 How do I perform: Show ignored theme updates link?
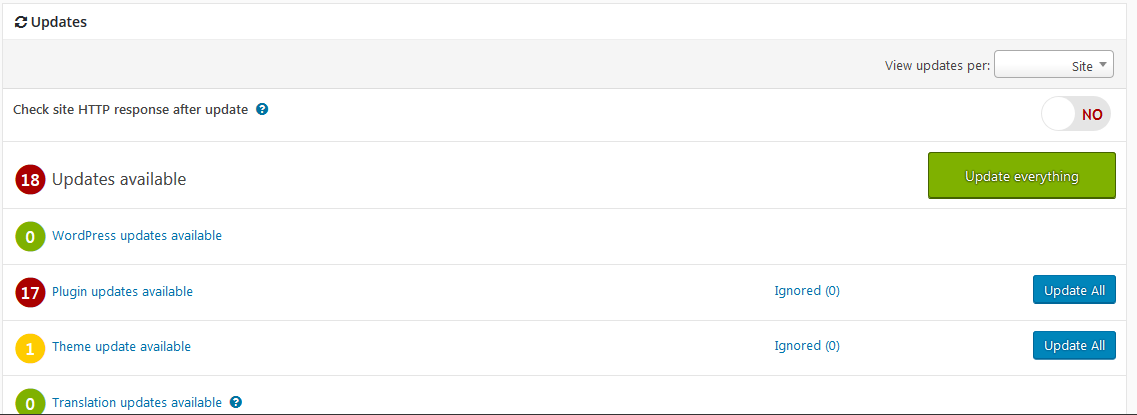[807, 346]
